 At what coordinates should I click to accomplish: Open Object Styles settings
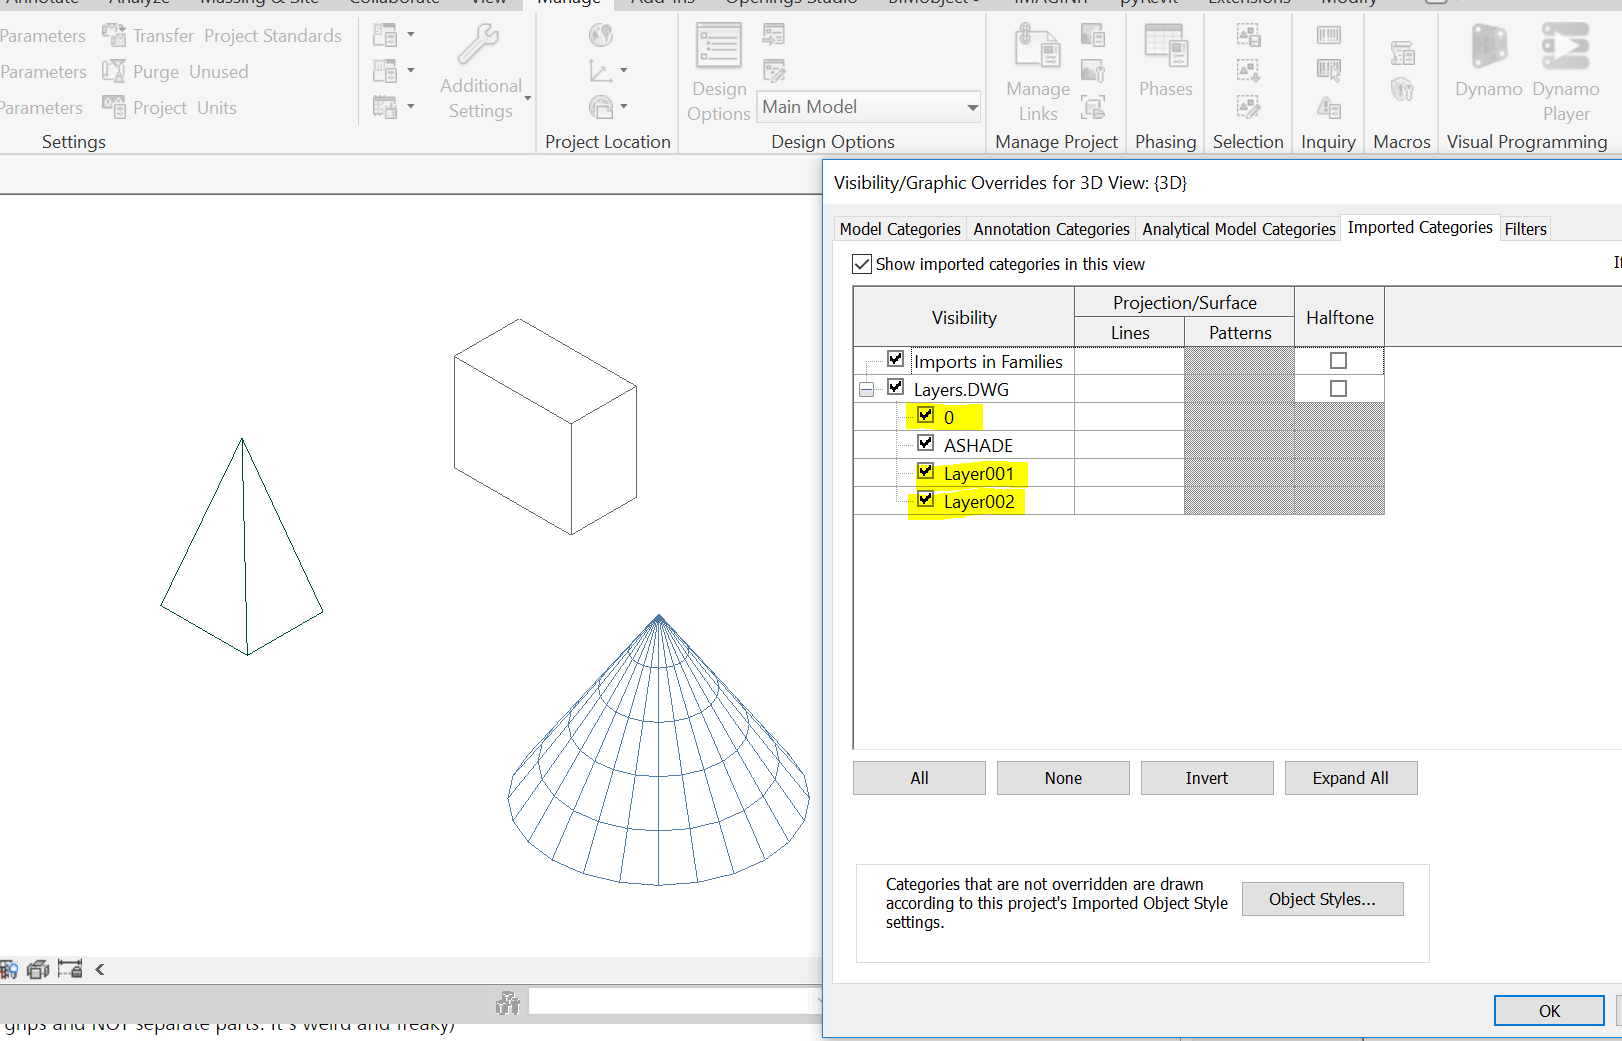tap(1322, 898)
